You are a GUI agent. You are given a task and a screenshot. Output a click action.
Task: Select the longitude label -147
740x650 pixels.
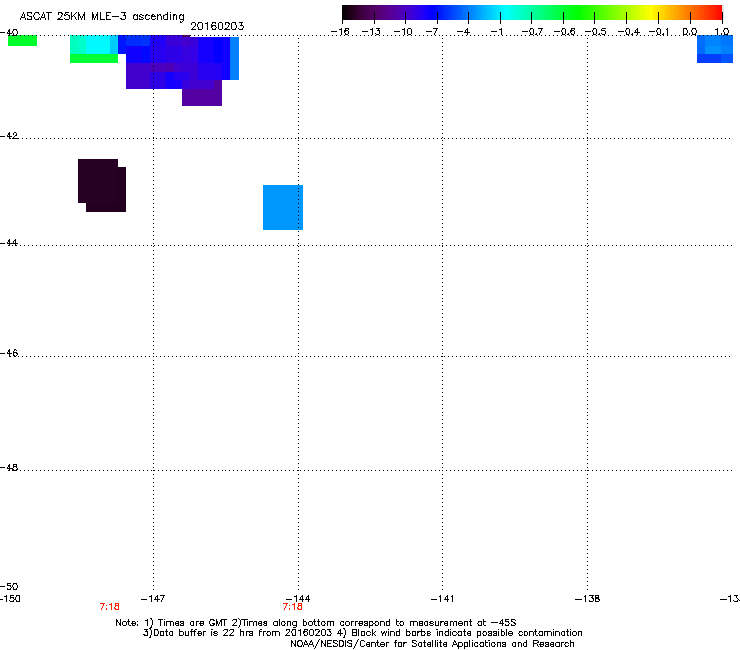pyautogui.click(x=153, y=599)
